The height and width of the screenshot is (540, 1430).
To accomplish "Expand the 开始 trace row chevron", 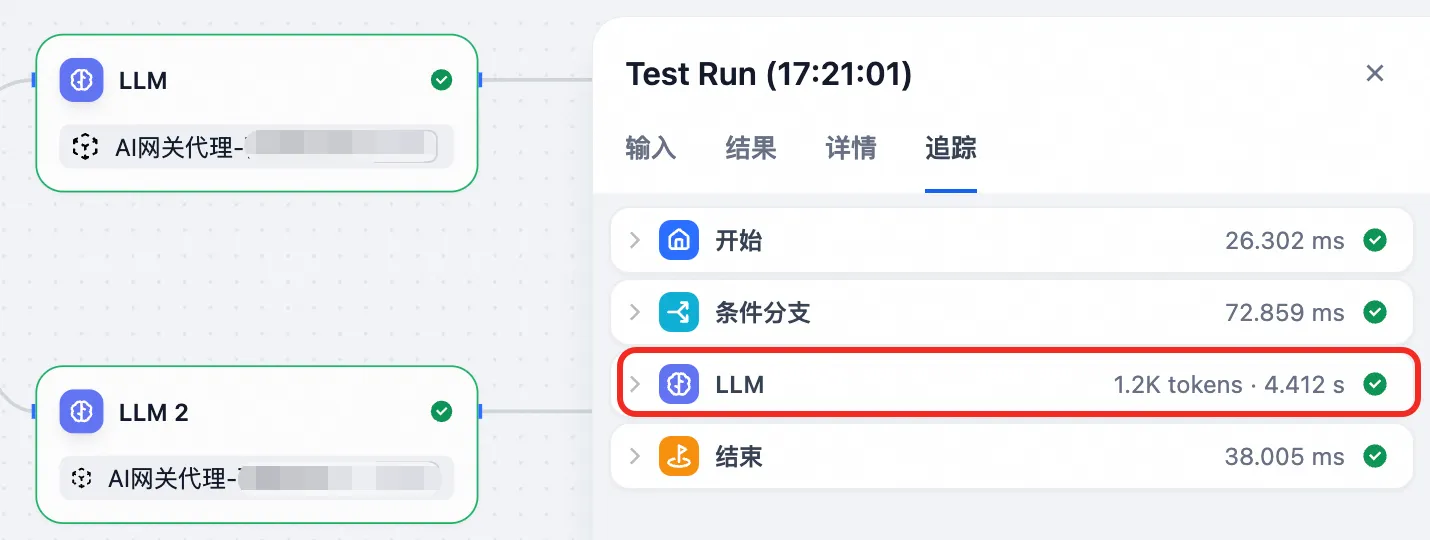I will pyautogui.click(x=634, y=240).
